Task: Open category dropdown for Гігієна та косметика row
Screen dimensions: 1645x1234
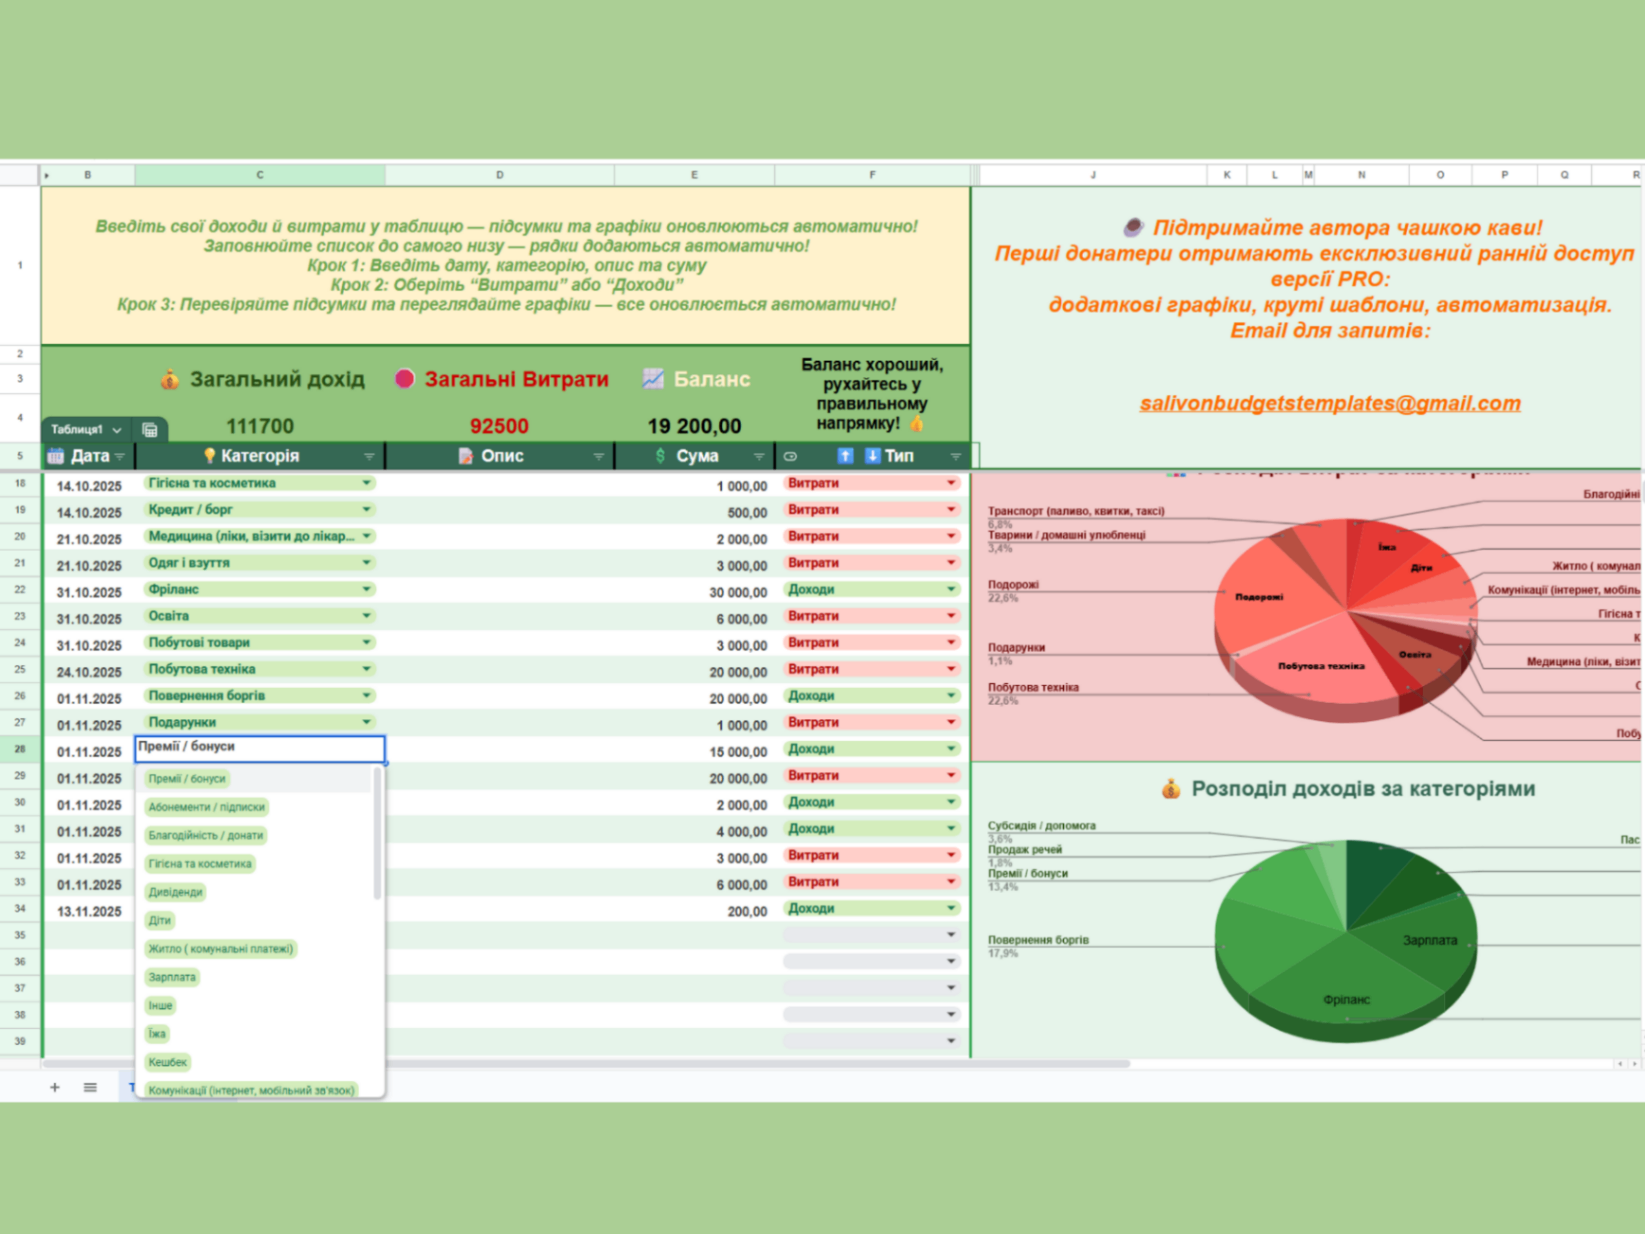Action: pyautogui.click(x=366, y=483)
